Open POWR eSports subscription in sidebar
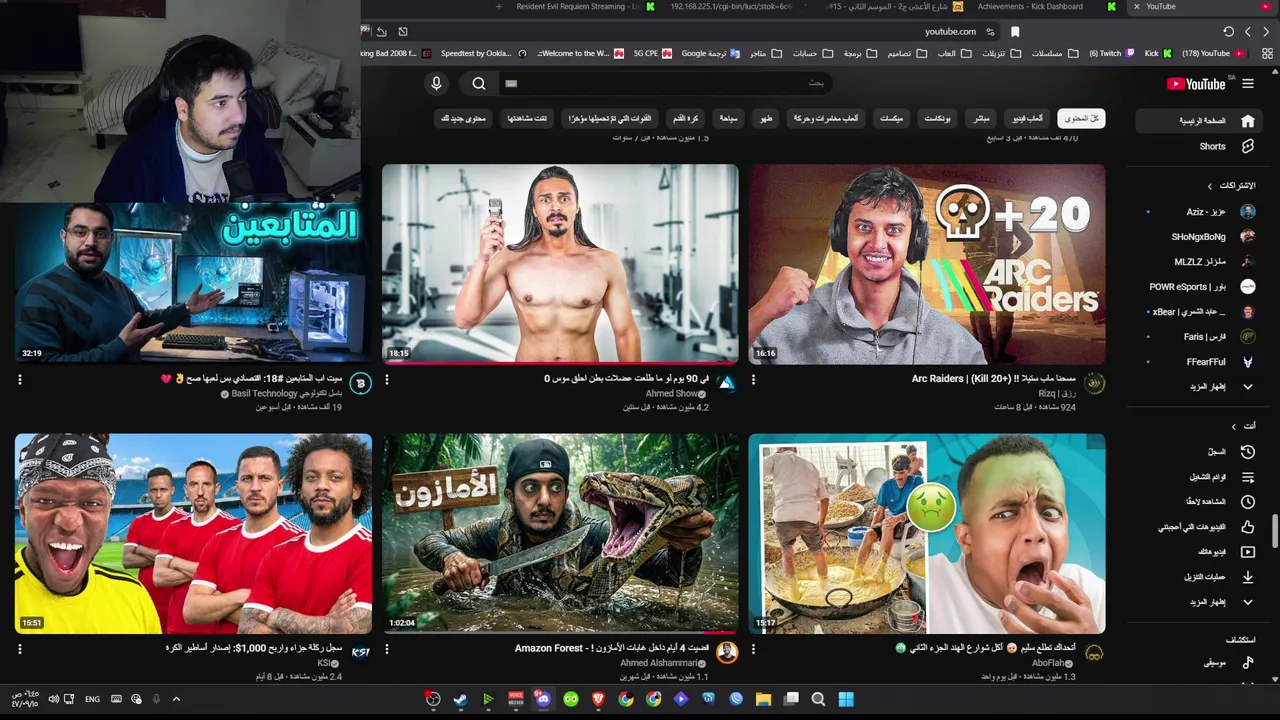Image resolution: width=1280 pixels, height=720 pixels. [x=1200, y=287]
